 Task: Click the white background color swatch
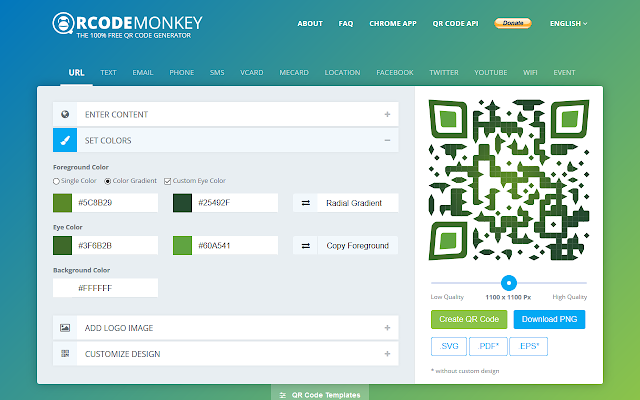(x=62, y=288)
